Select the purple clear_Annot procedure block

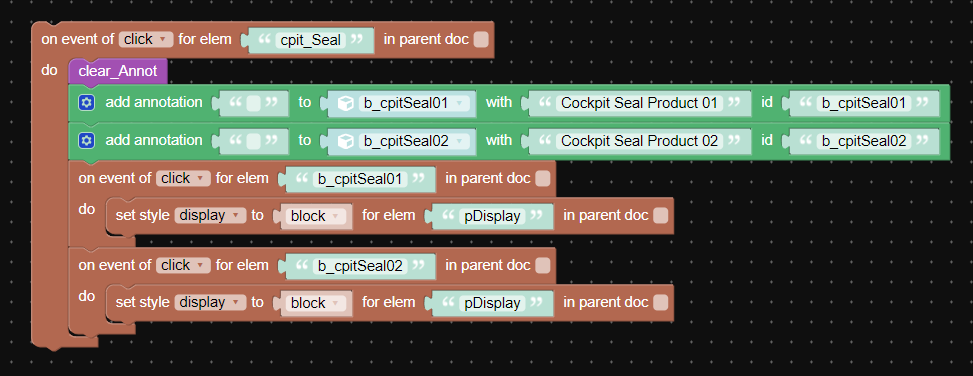[x=118, y=71]
